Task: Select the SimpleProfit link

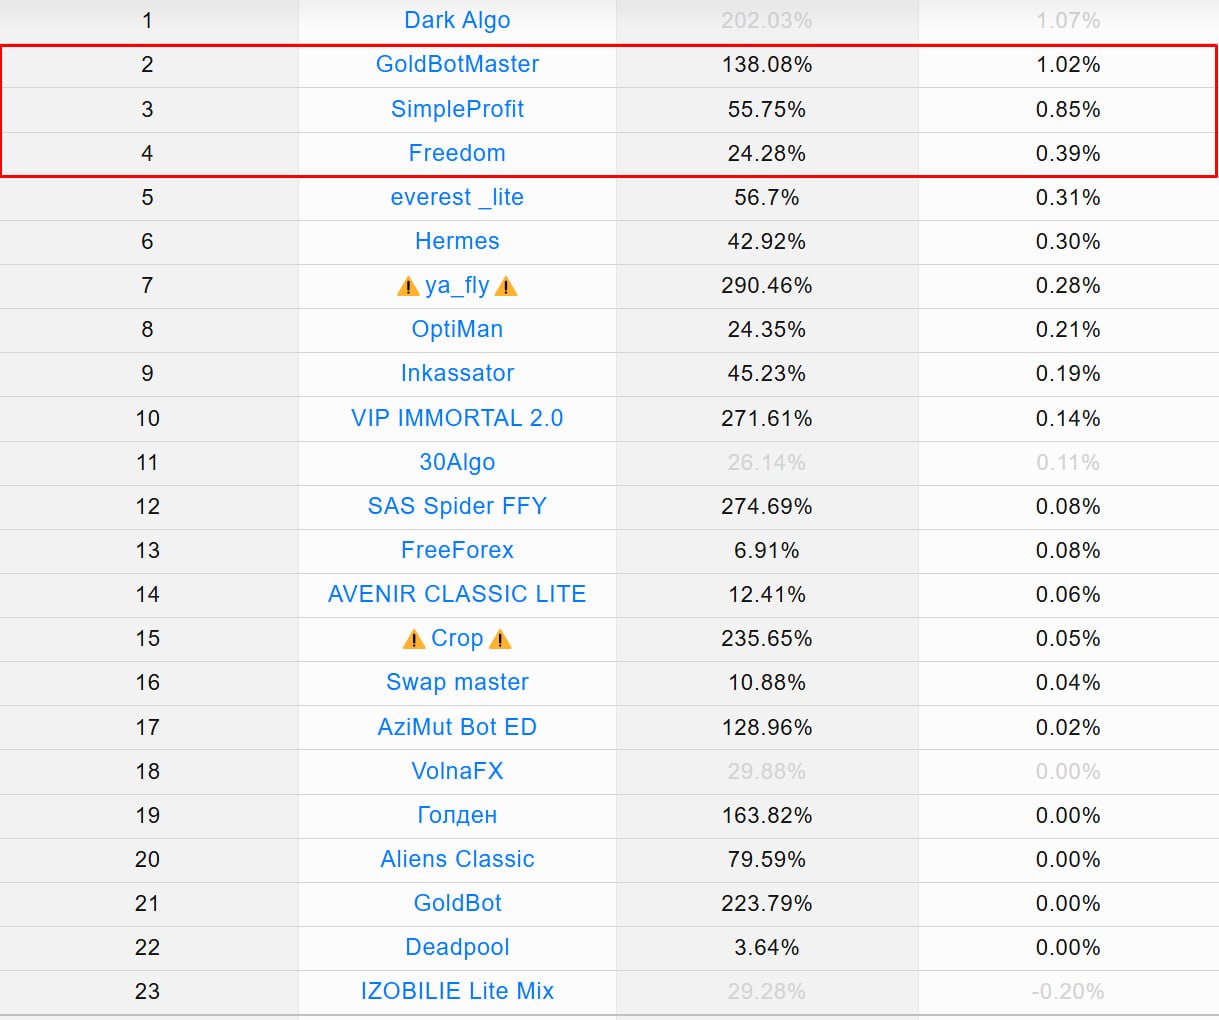Action: coord(457,109)
